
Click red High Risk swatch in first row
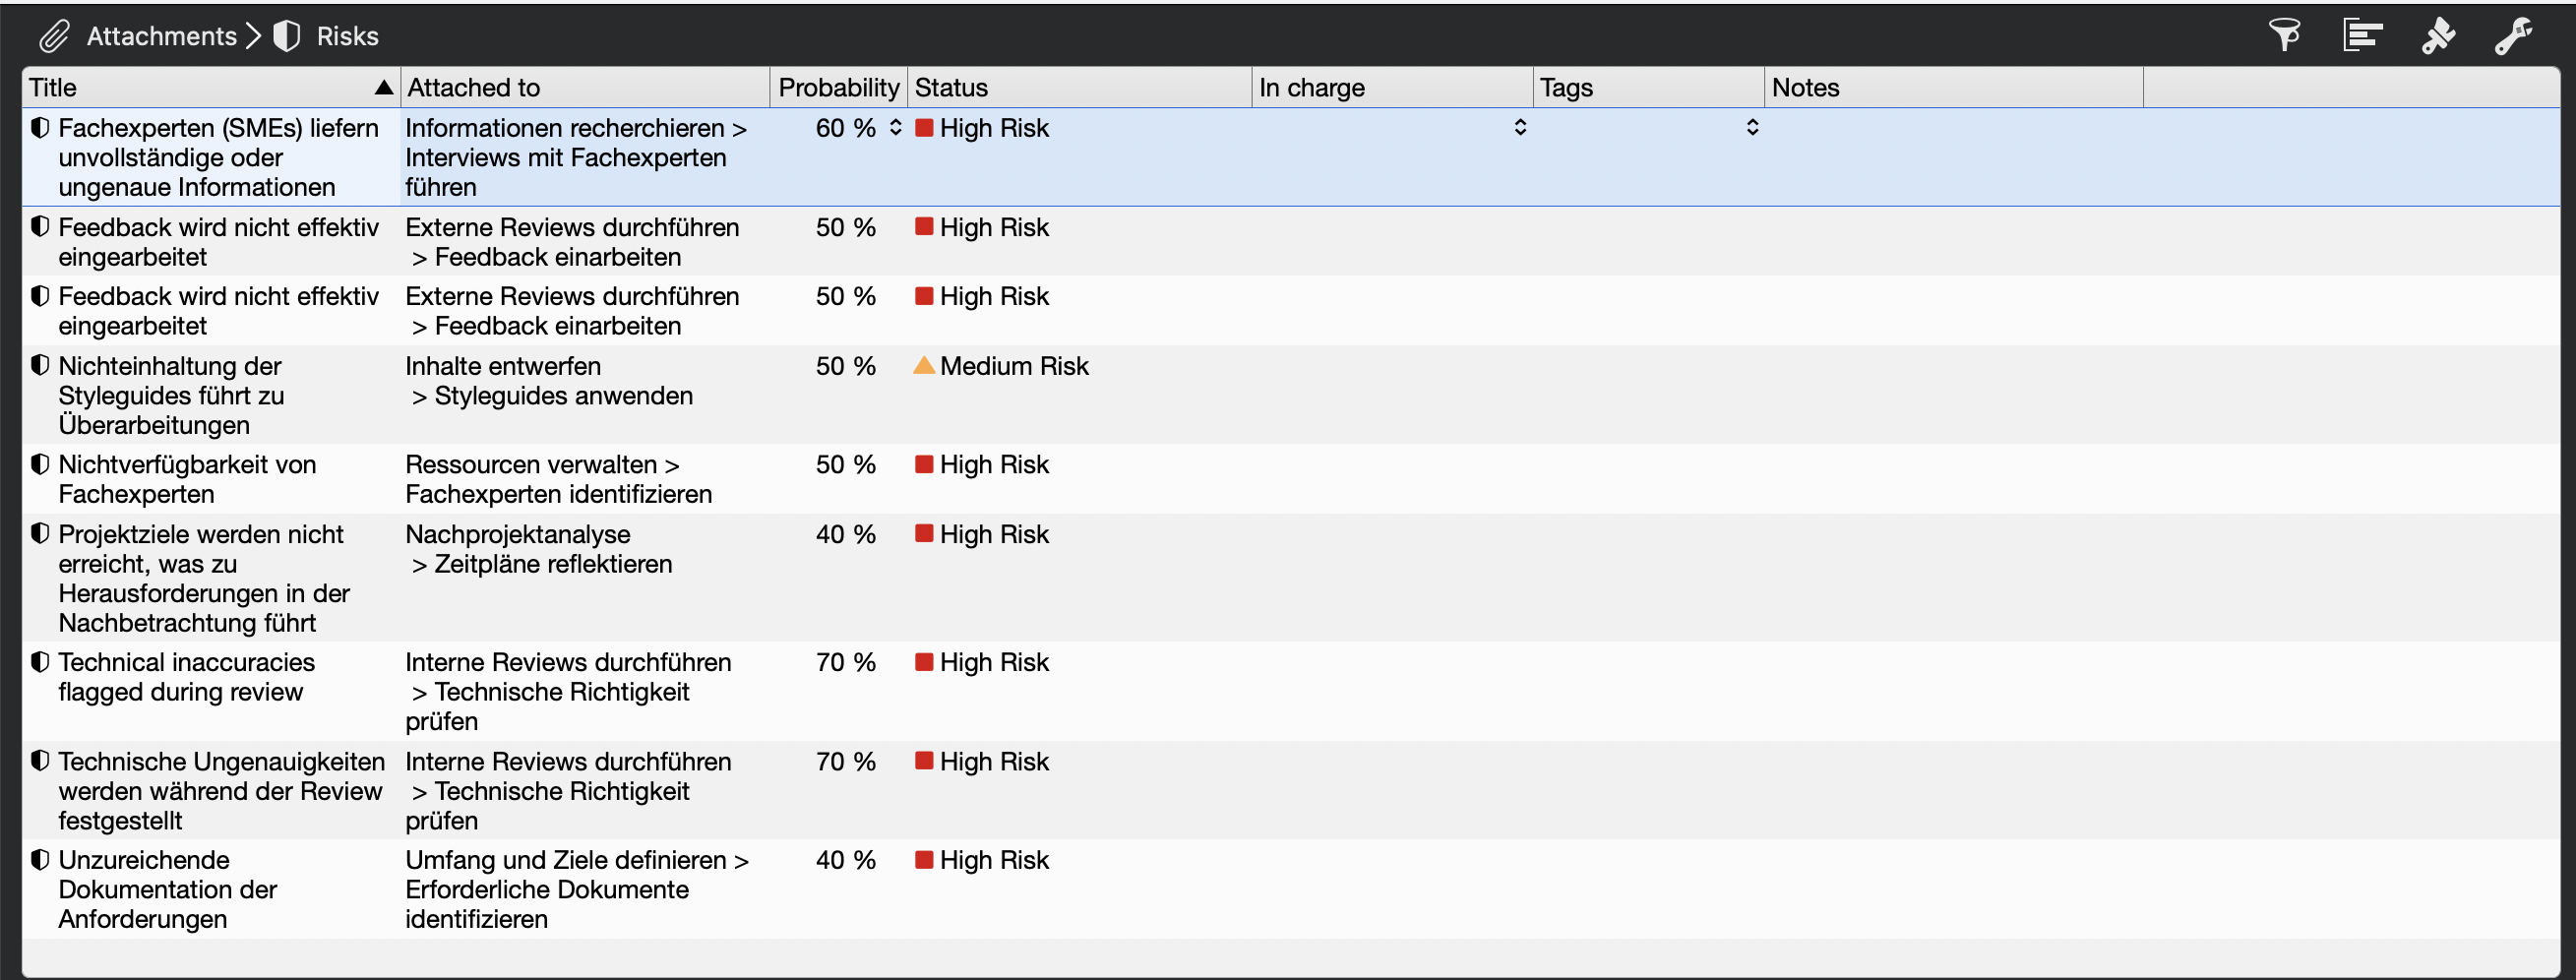coord(924,128)
